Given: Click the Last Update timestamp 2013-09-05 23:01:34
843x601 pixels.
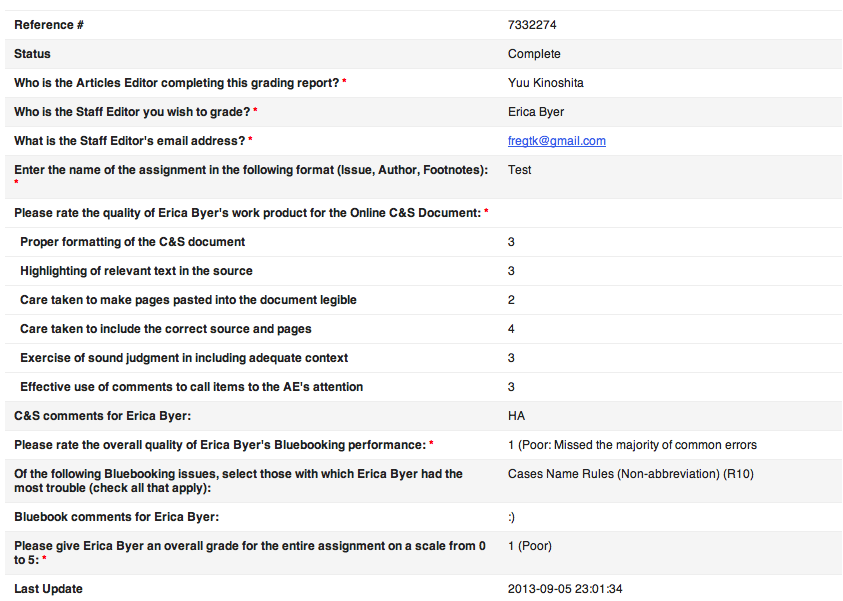Looking at the screenshot, I should [x=565, y=589].
